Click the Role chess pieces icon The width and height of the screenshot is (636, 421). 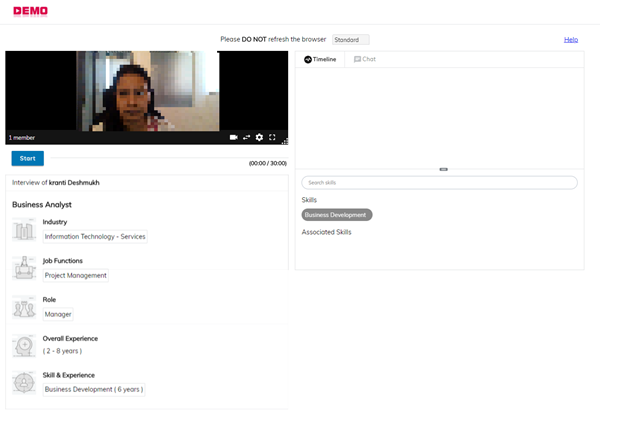pos(24,307)
